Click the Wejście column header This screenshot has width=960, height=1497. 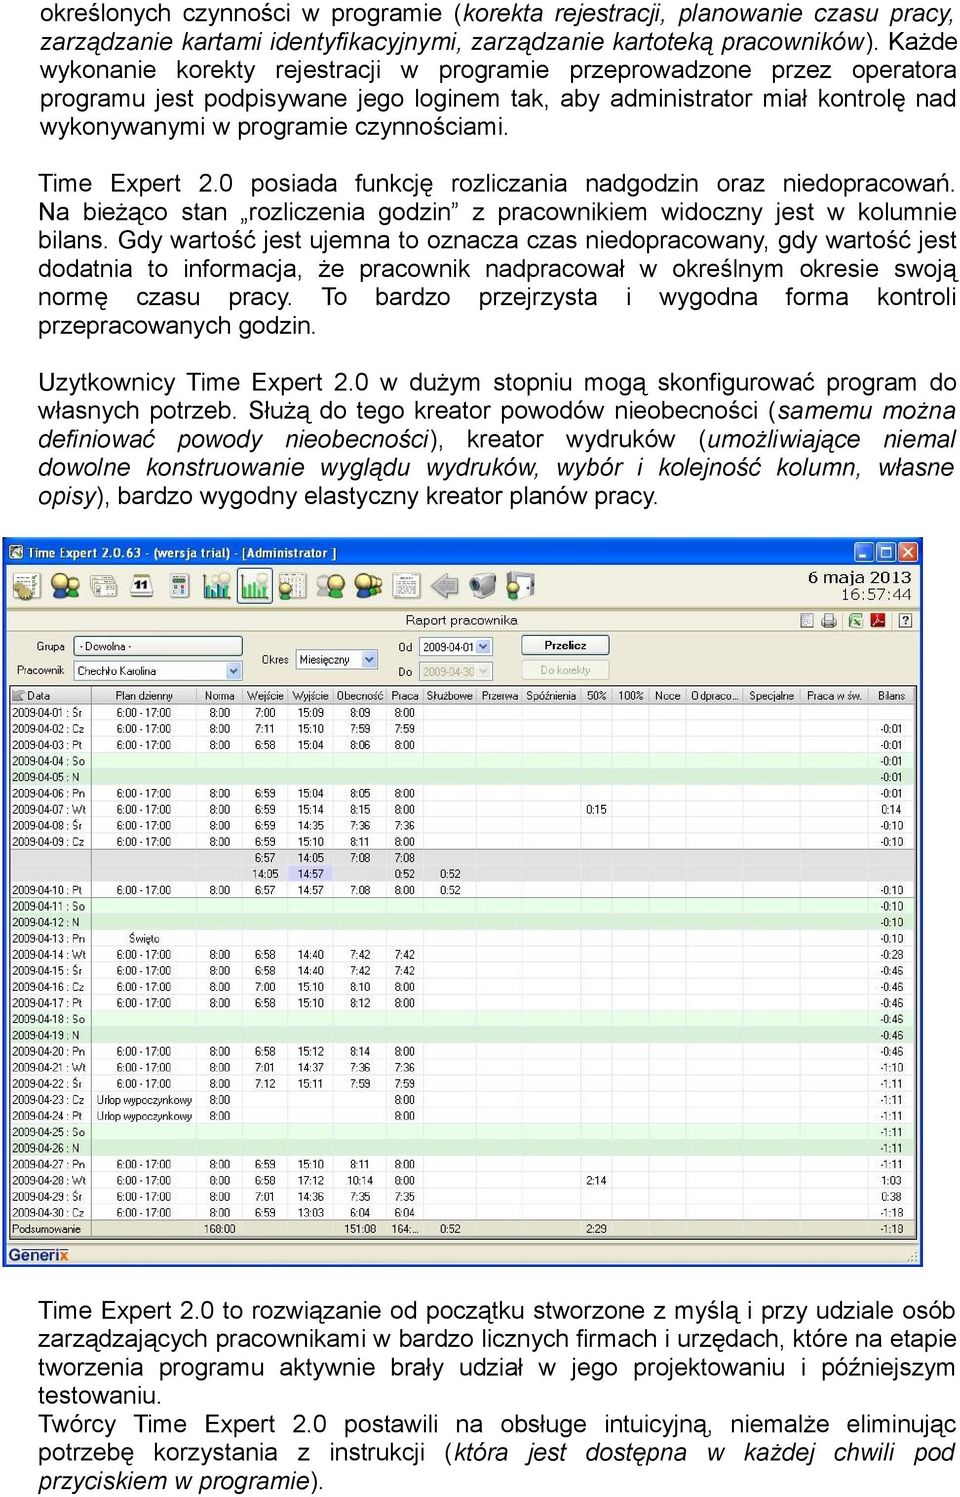[264, 695]
